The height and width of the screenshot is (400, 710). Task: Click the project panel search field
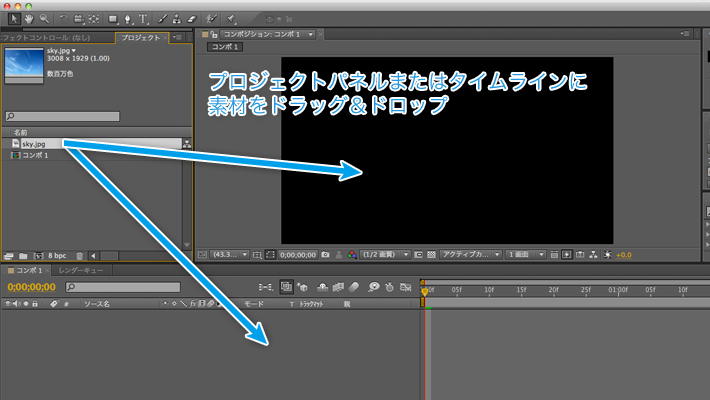95,117
